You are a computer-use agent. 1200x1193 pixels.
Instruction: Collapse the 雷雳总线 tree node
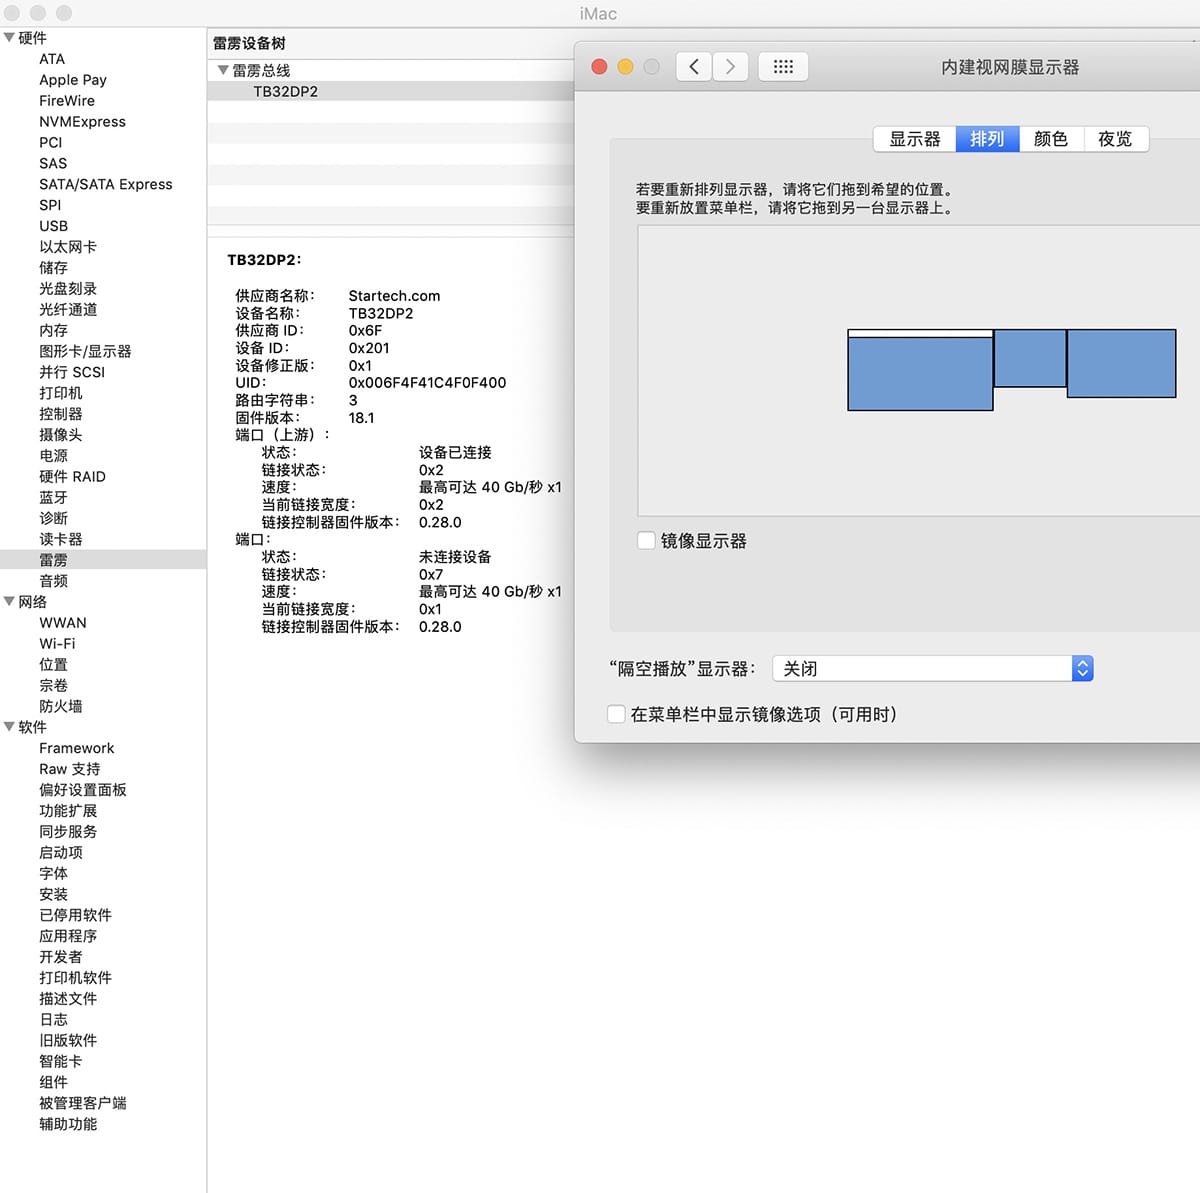point(223,70)
